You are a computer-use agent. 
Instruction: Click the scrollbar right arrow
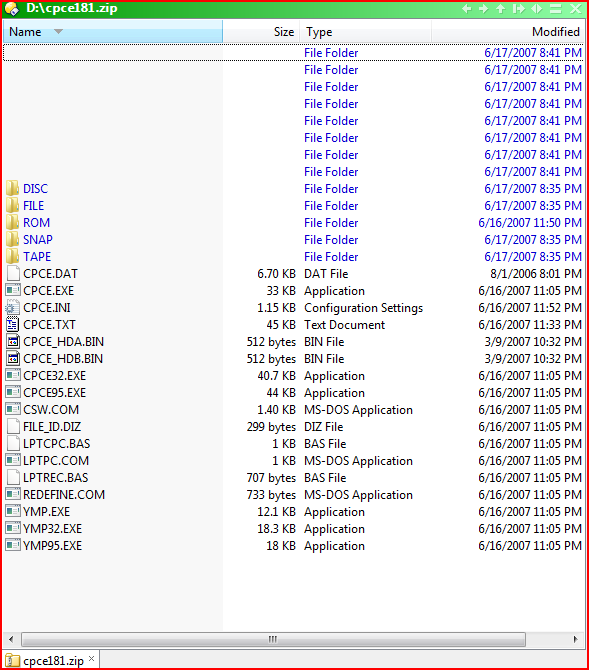(575, 640)
